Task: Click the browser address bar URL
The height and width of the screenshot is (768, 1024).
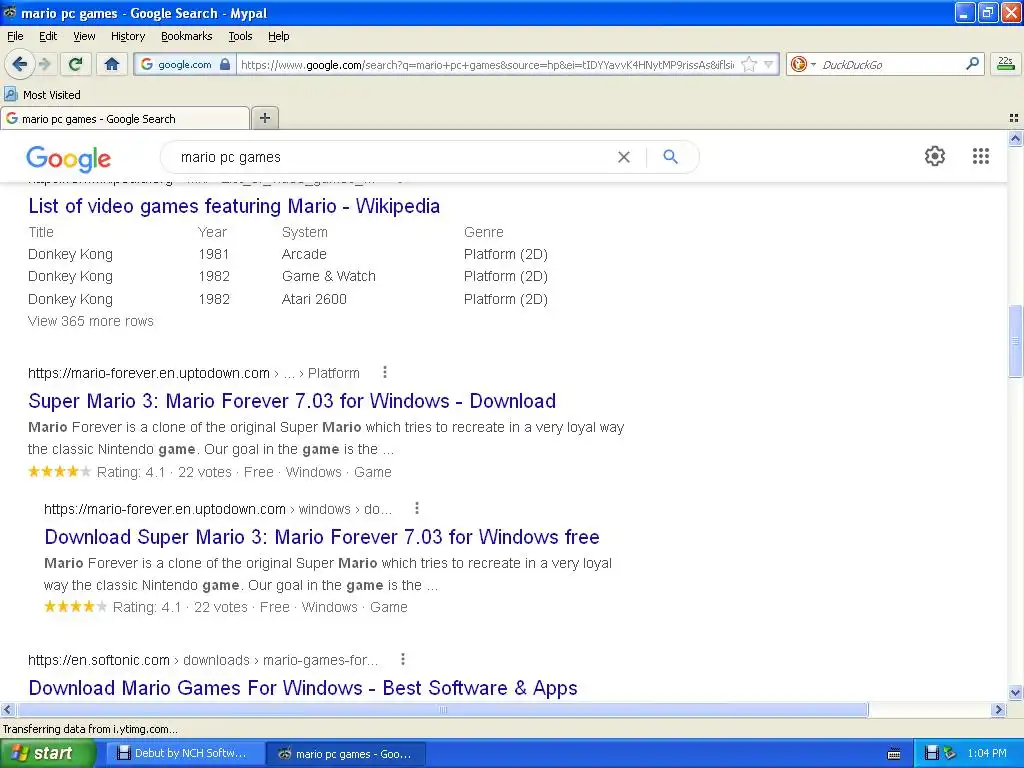Action: [x=487, y=65]
